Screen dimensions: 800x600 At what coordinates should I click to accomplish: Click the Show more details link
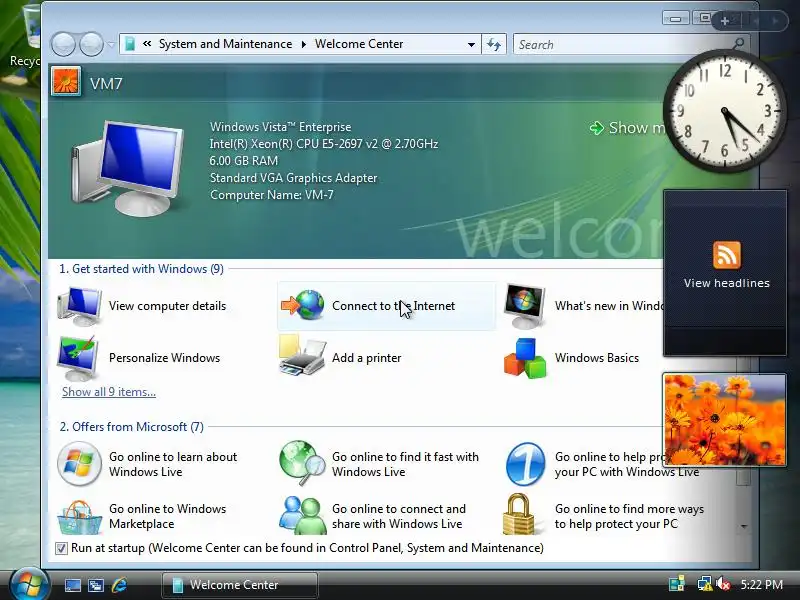point(628,128)
